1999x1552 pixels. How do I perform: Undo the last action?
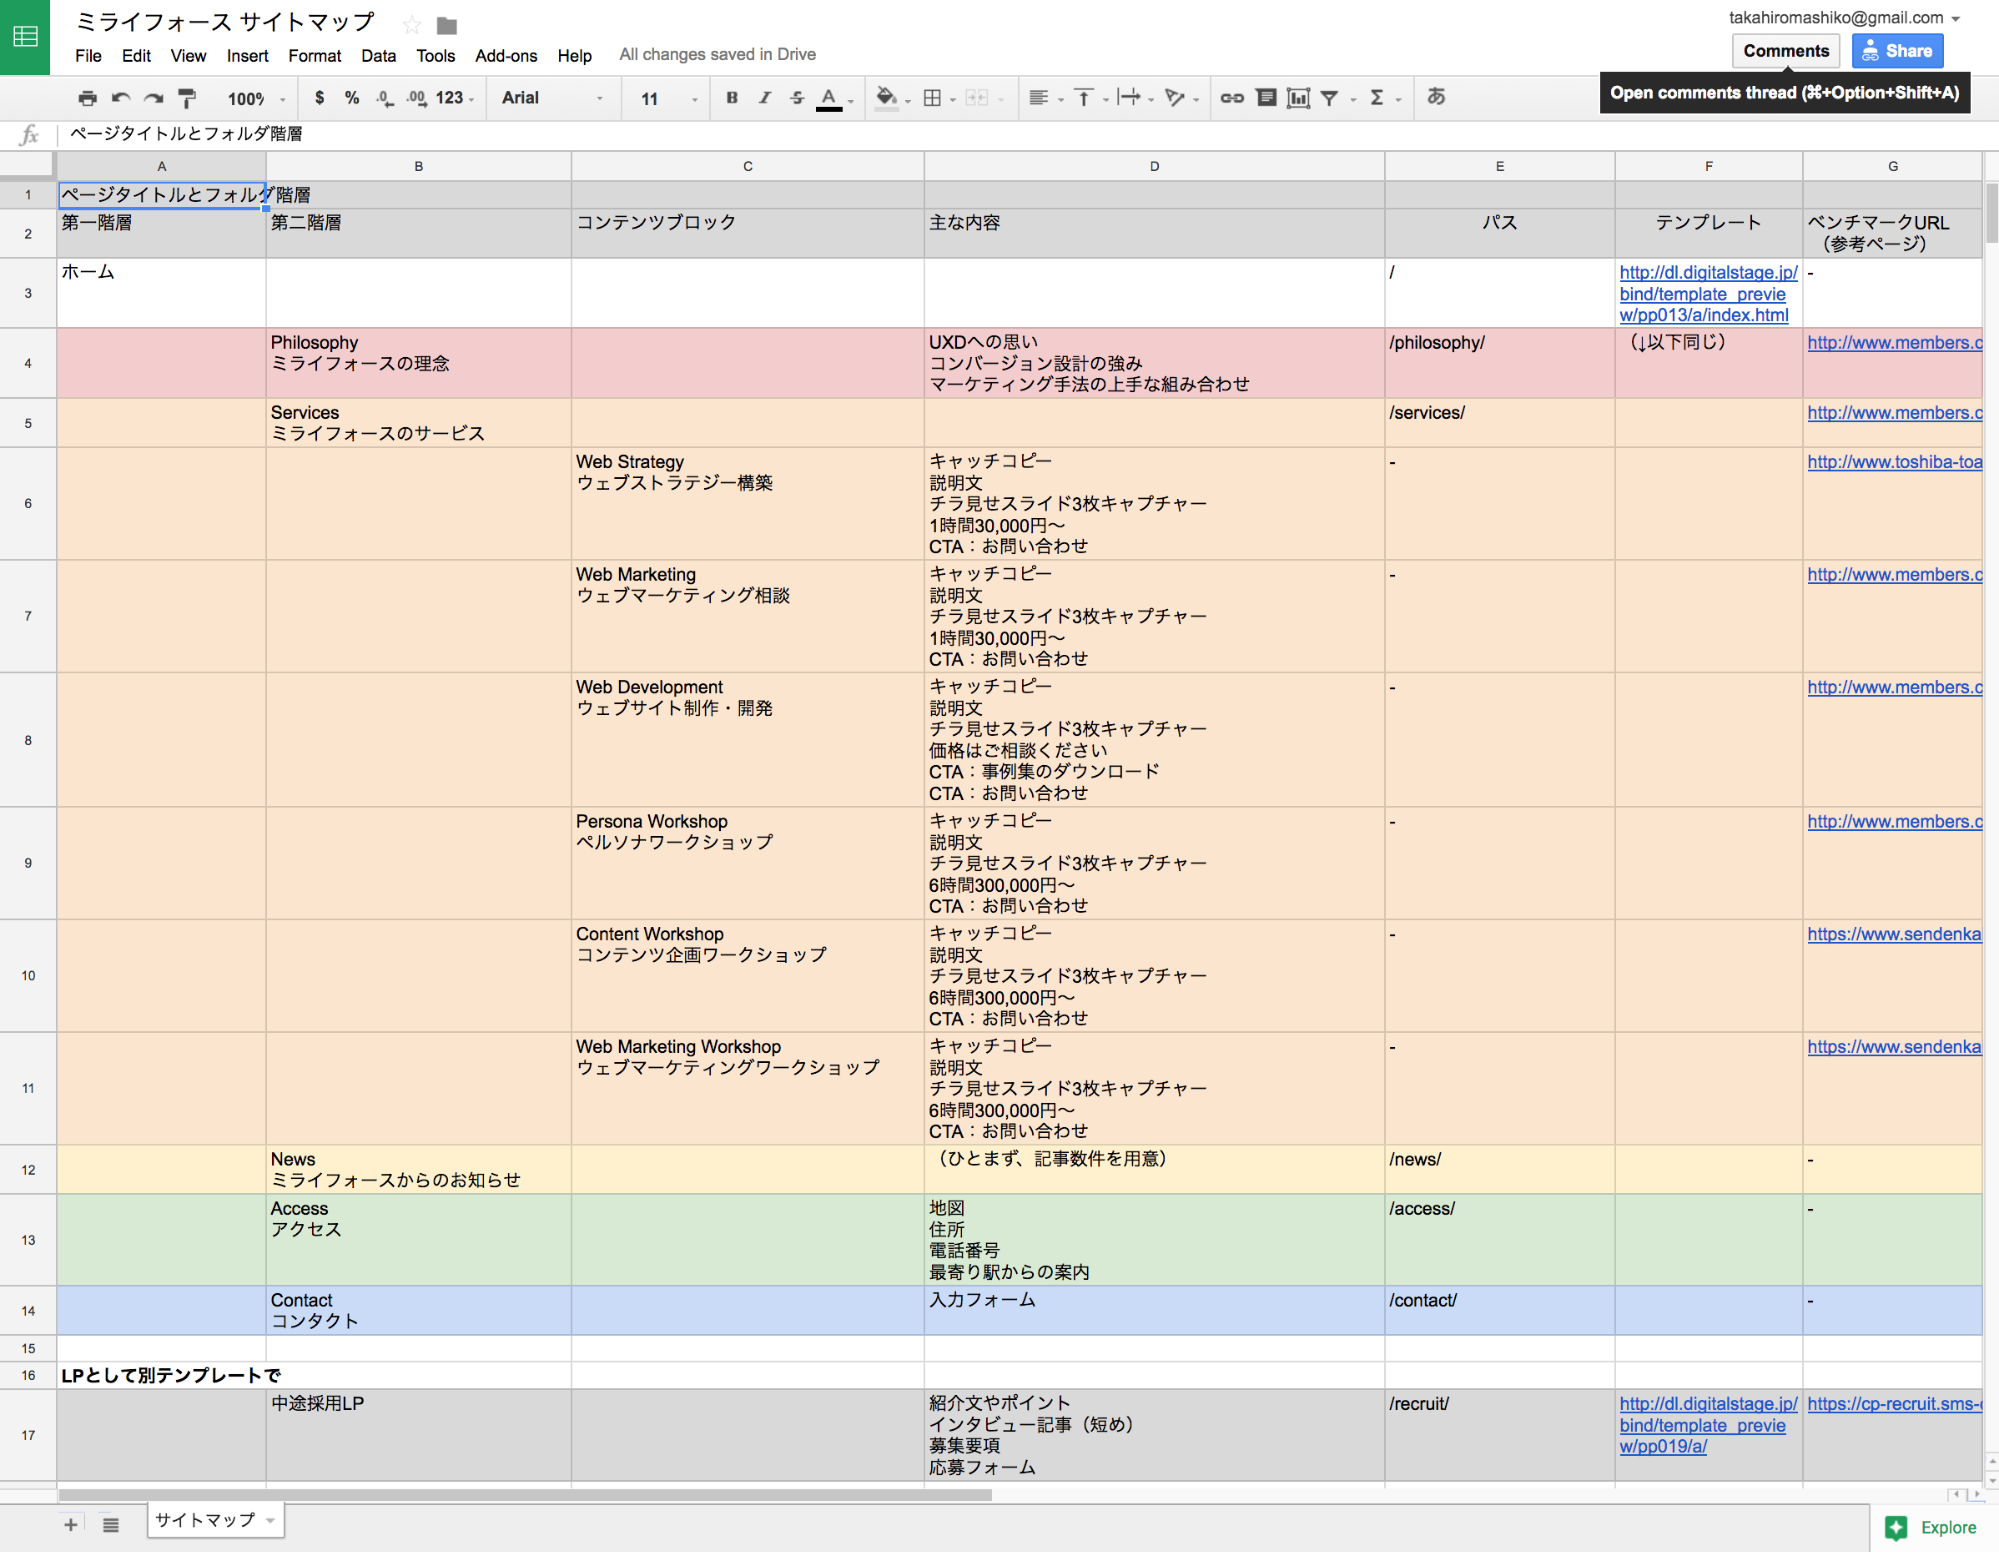point(121,98)
